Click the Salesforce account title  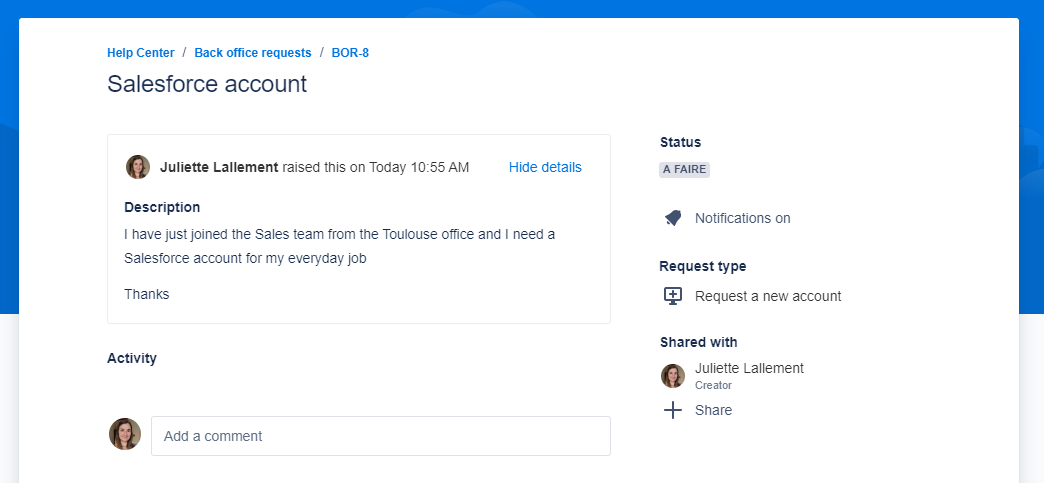[207, 84]
